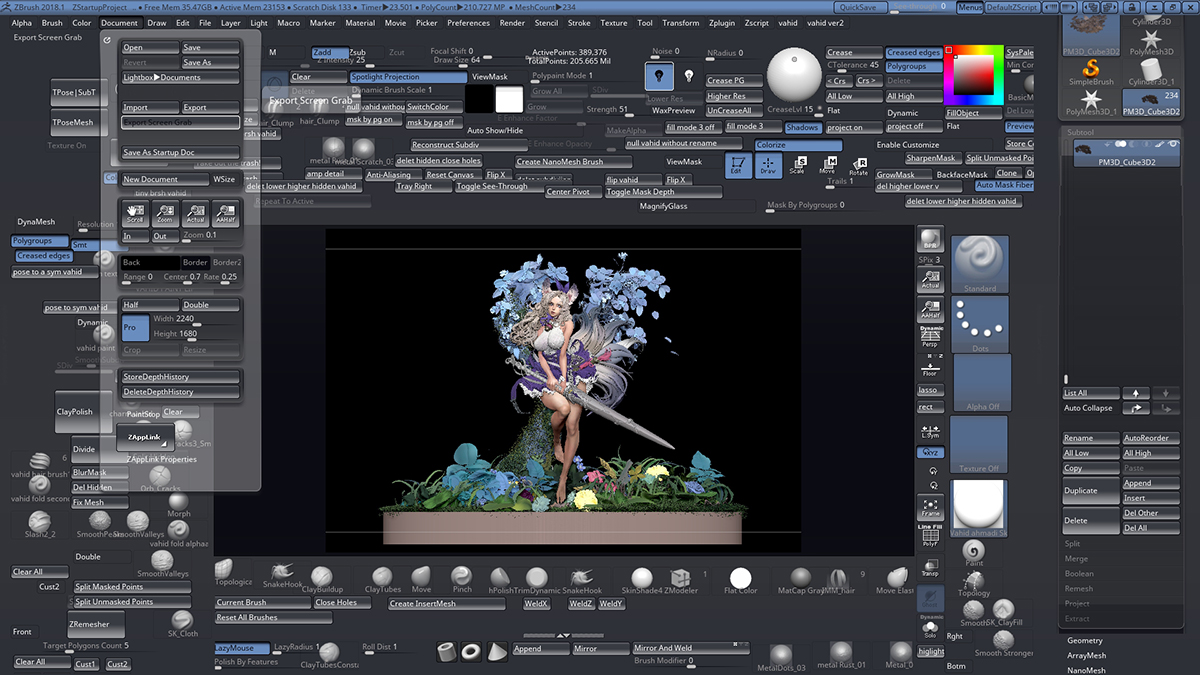This screenshot has width=1200, height=675.
Task: Choose Save As Startup Doc
Action: [180, 153]
